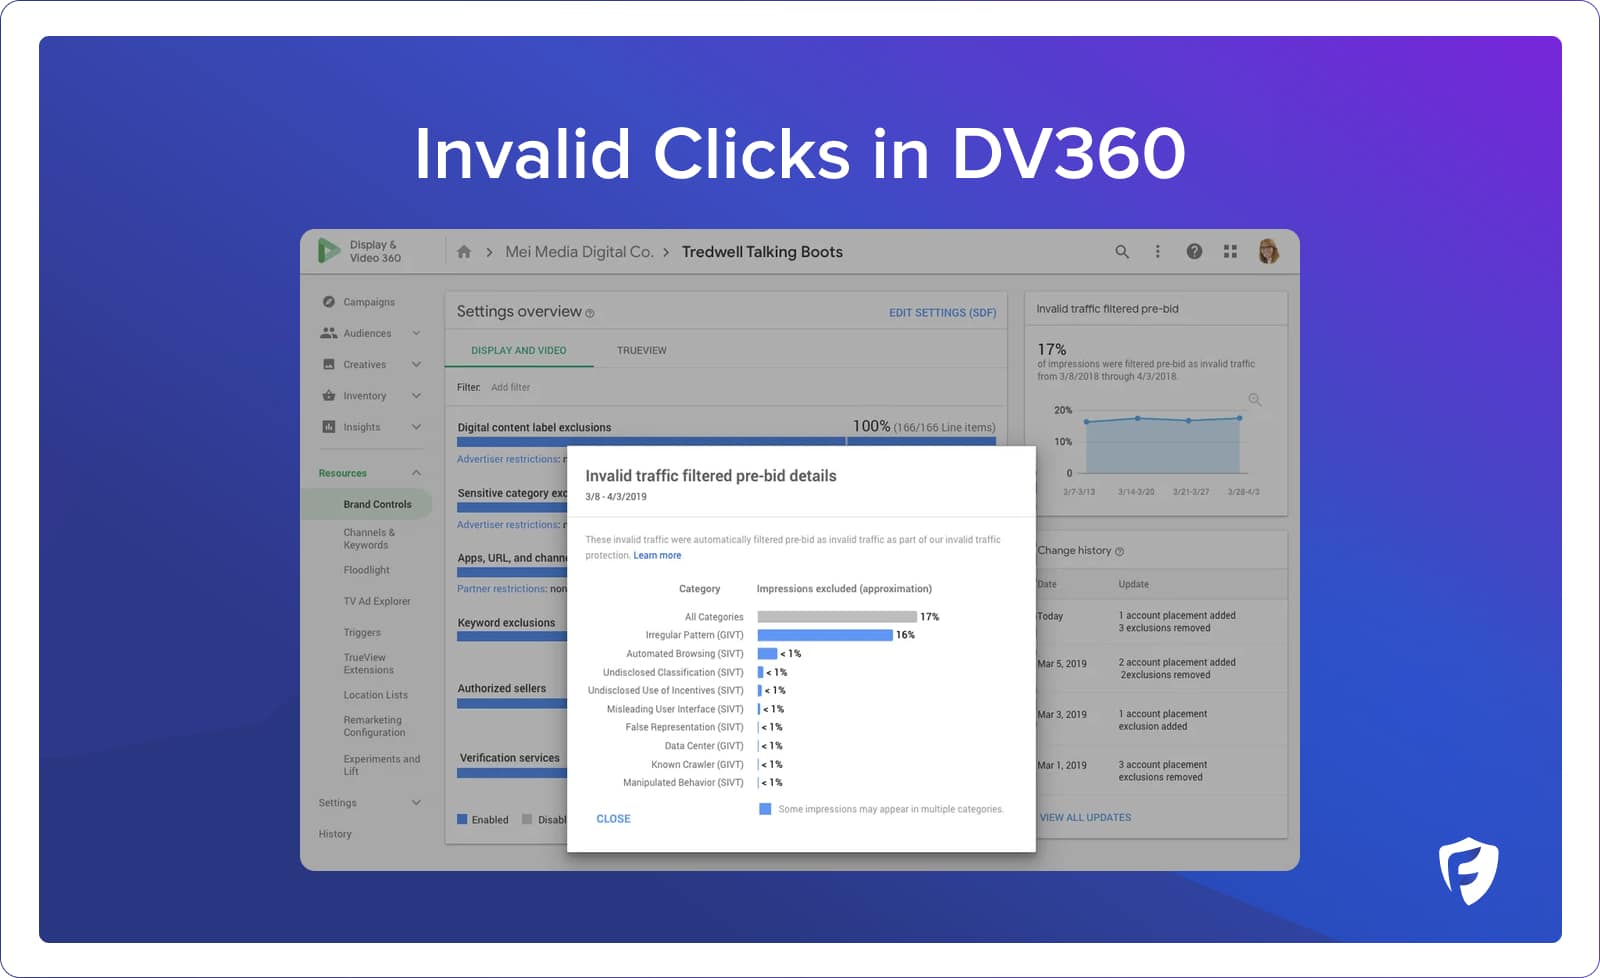Click the help question mark icon
This screenshot has height=978, width=1600.
[x=1194, y=252]
